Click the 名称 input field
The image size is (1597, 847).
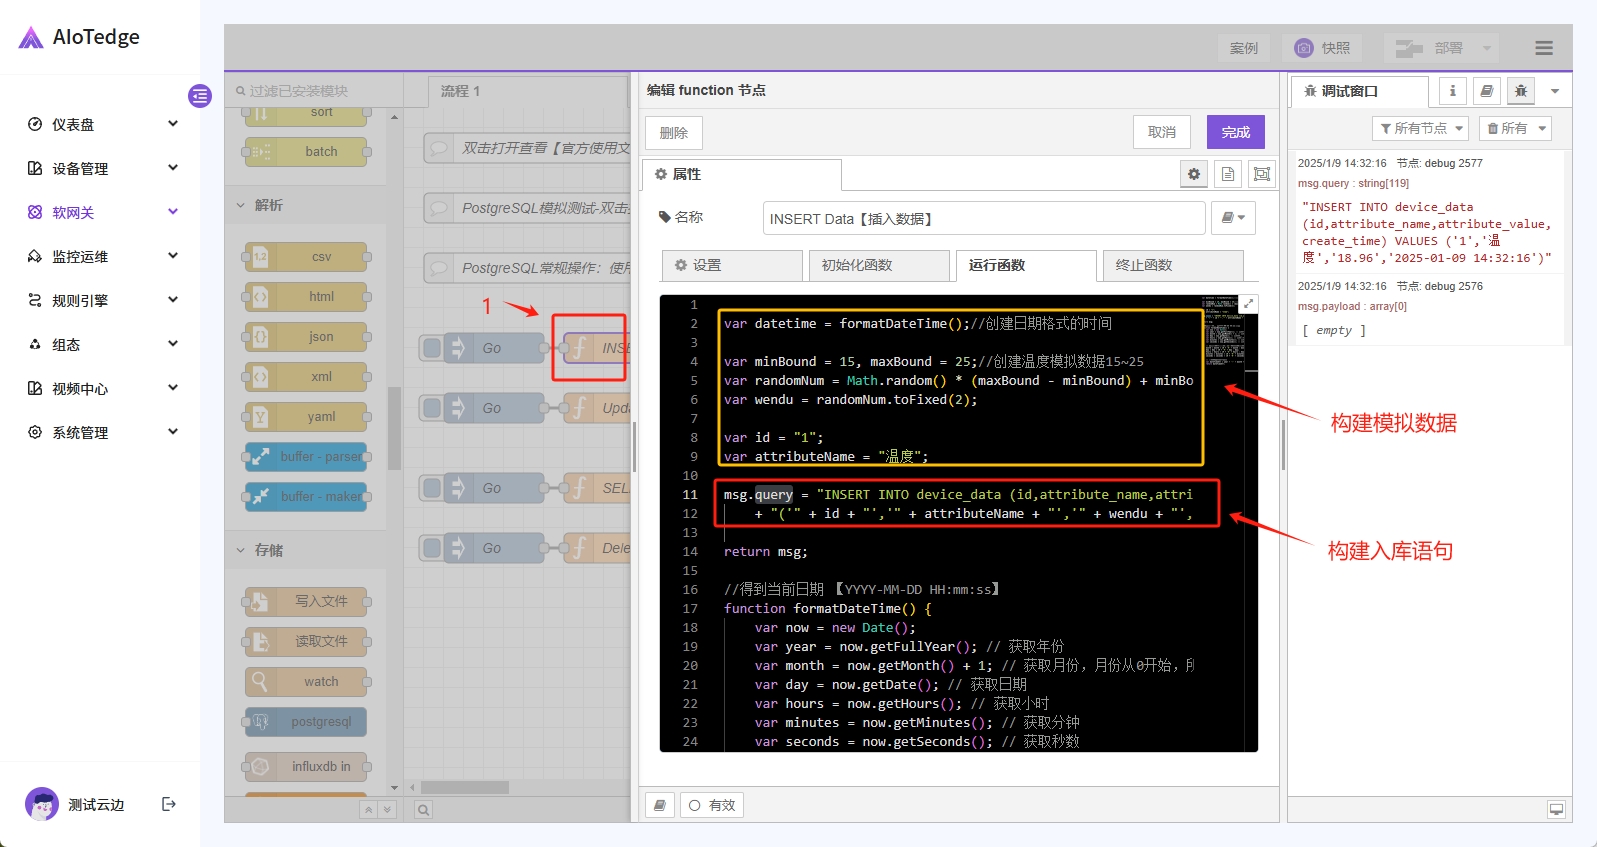coord(983,219)
